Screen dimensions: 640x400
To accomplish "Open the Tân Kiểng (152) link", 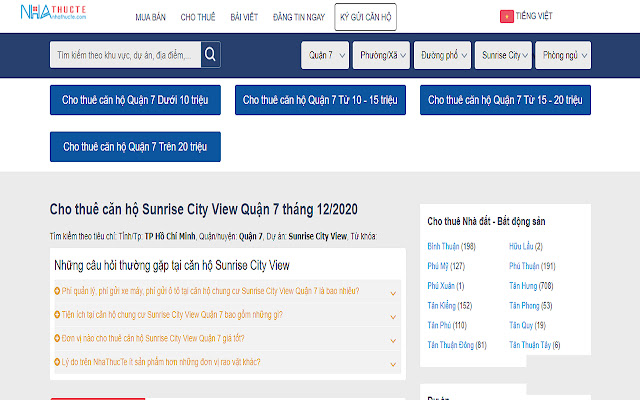I will pos(450,305).
